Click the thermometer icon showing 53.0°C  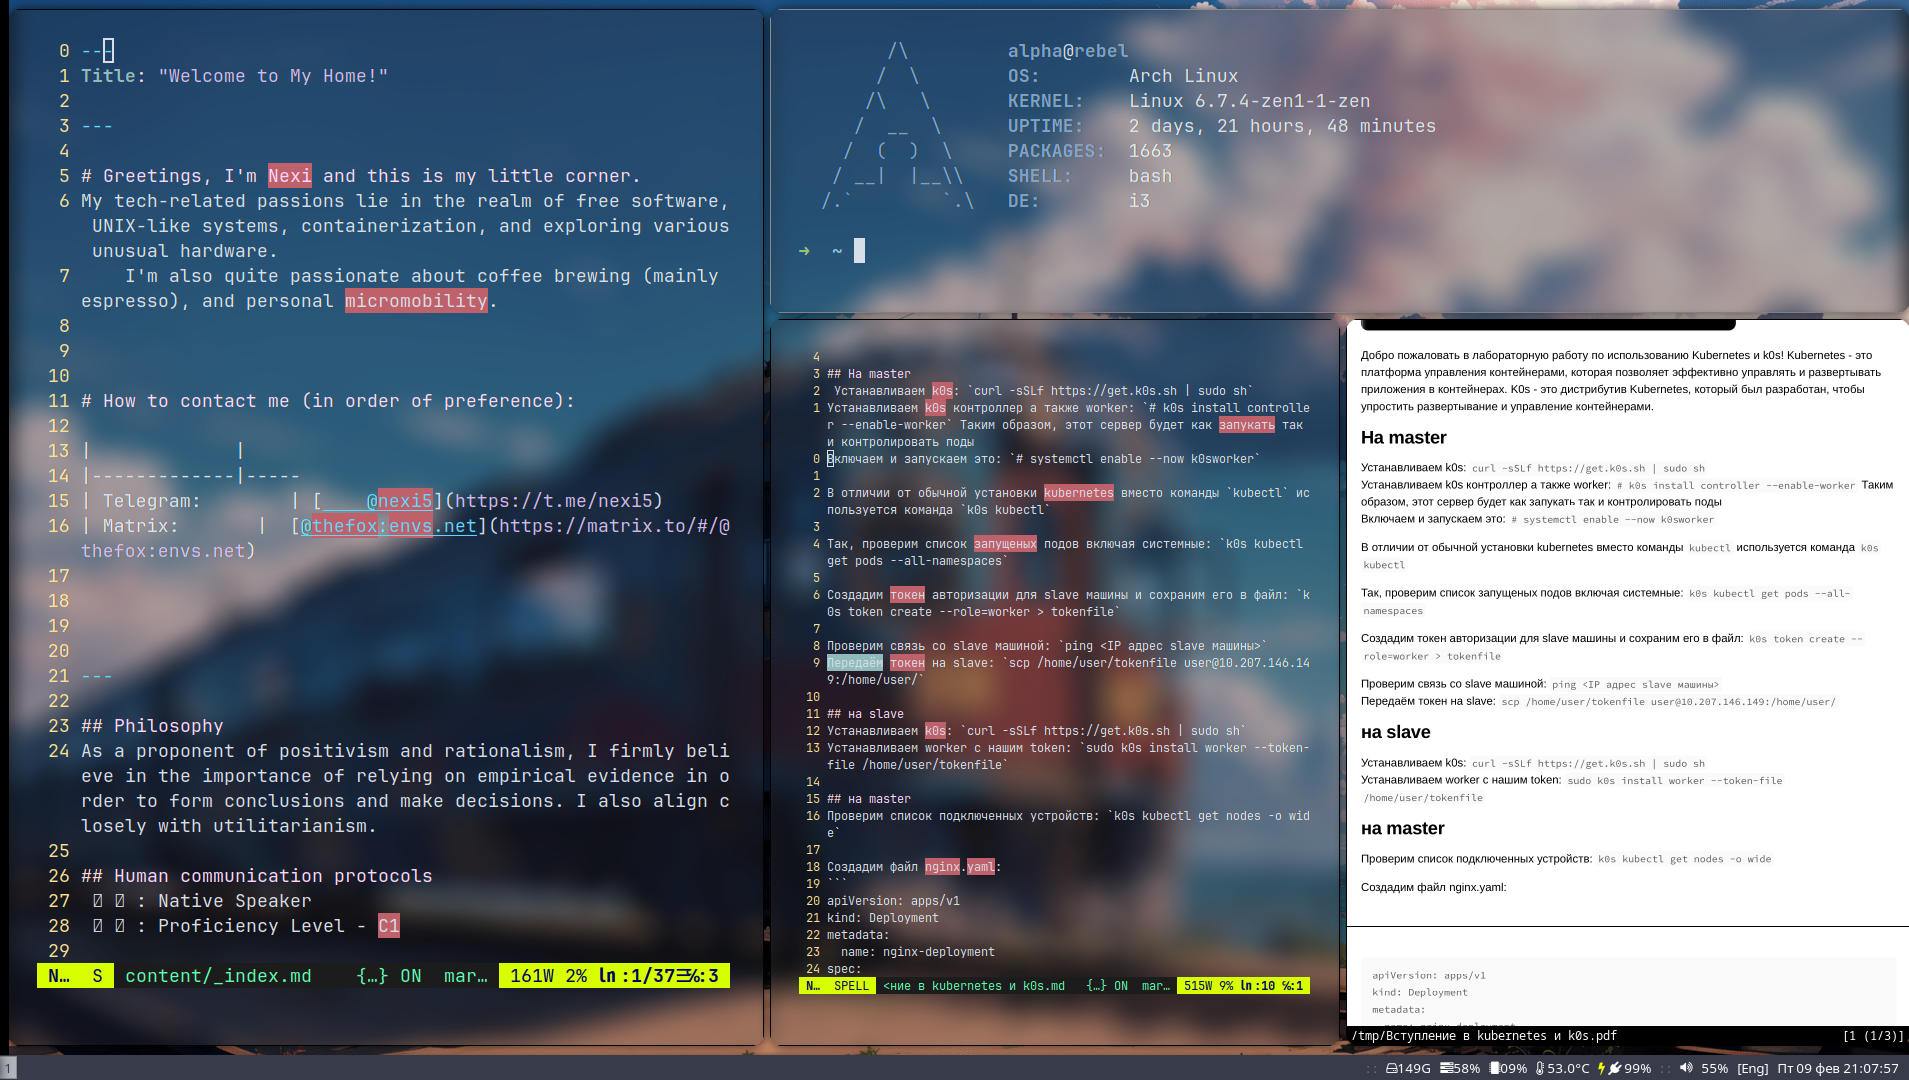(x=1540, y=1069)
